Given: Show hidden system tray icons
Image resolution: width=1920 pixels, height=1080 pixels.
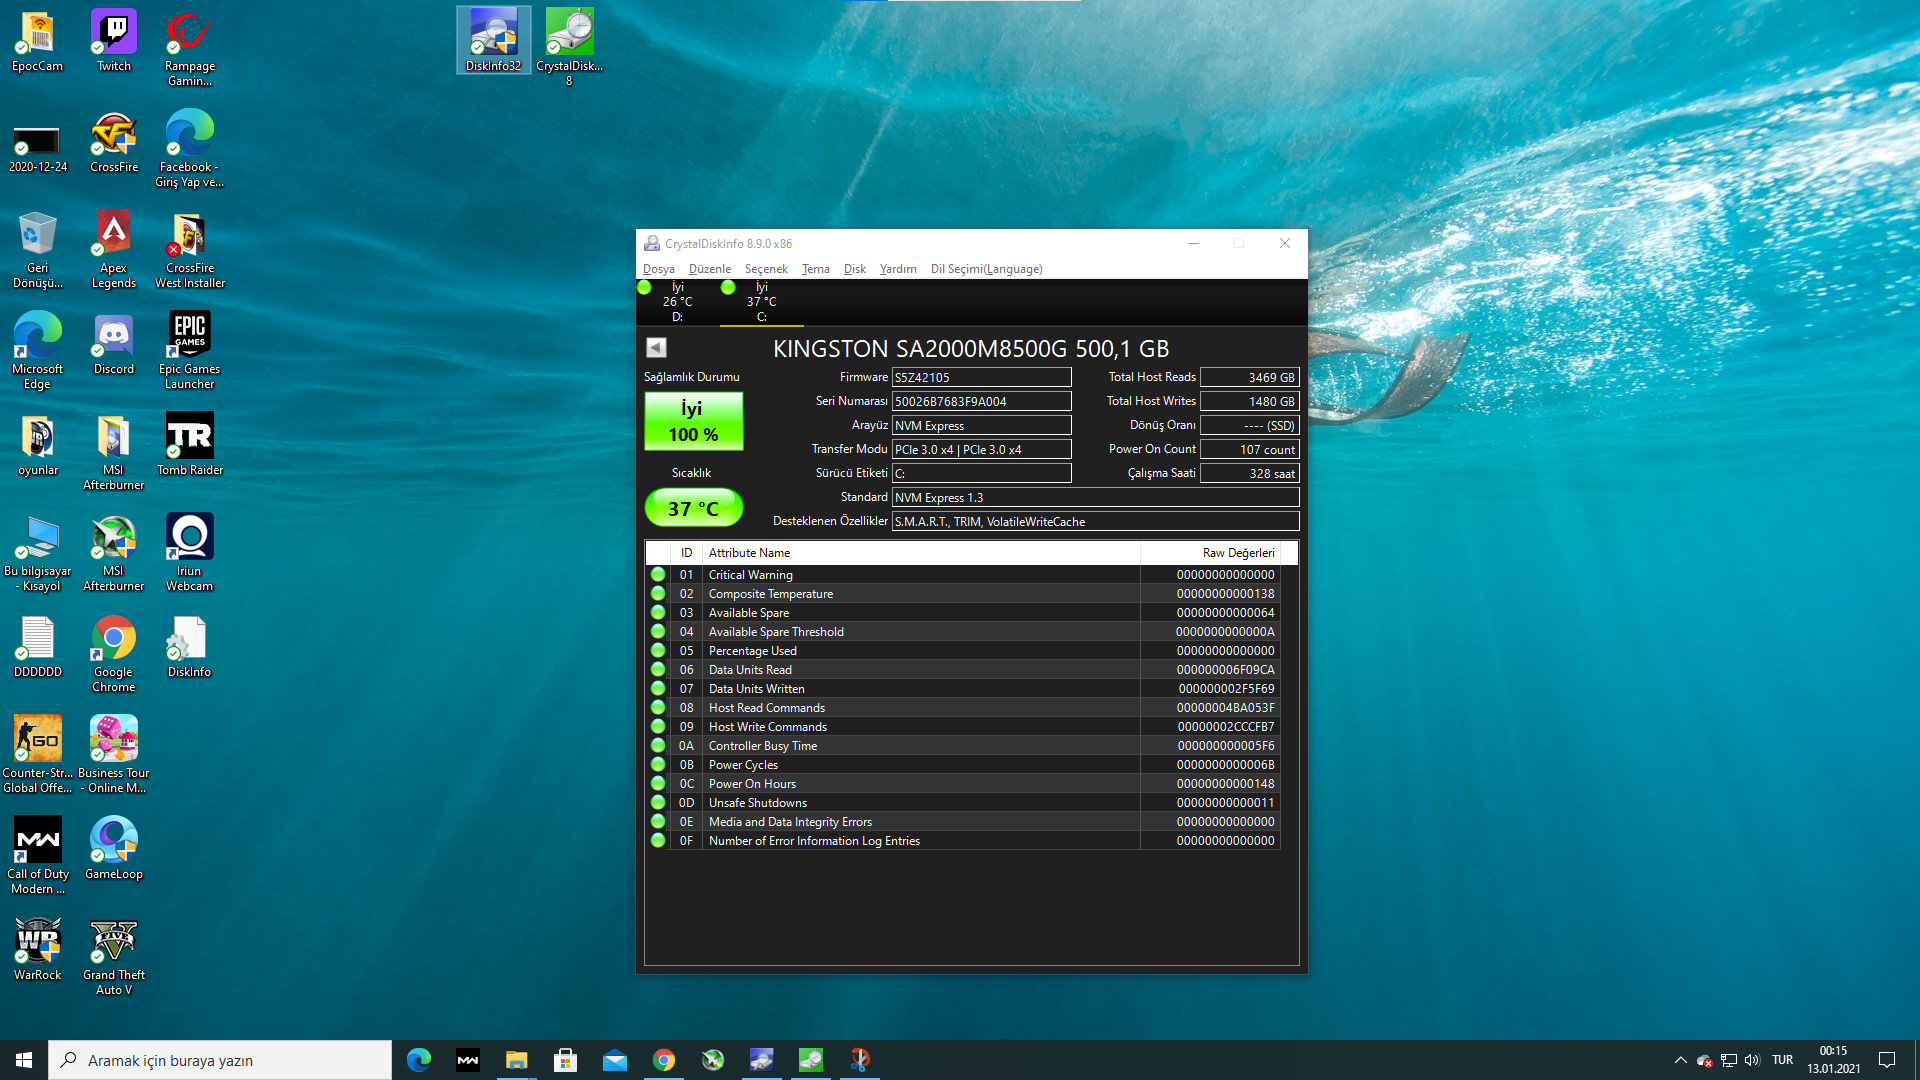Looking at the screenshot, I should pos(1680,1060).
